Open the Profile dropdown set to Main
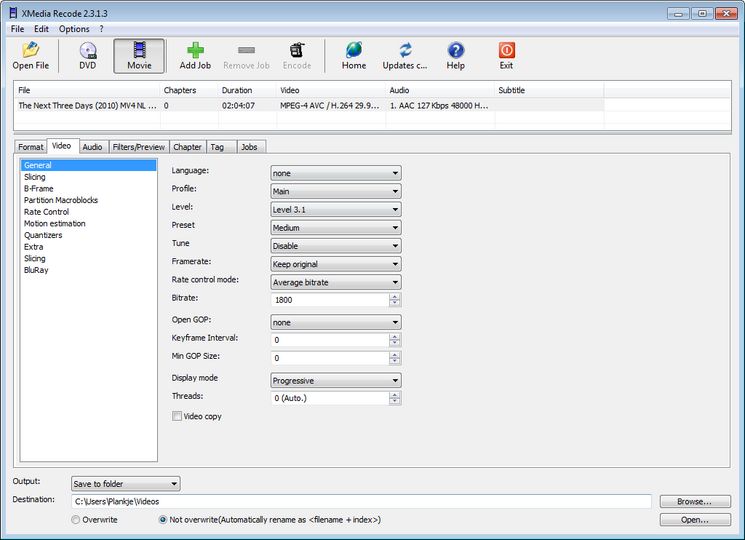Image resolution: width=745 pixels, height=540 pixels. [336, 191]
